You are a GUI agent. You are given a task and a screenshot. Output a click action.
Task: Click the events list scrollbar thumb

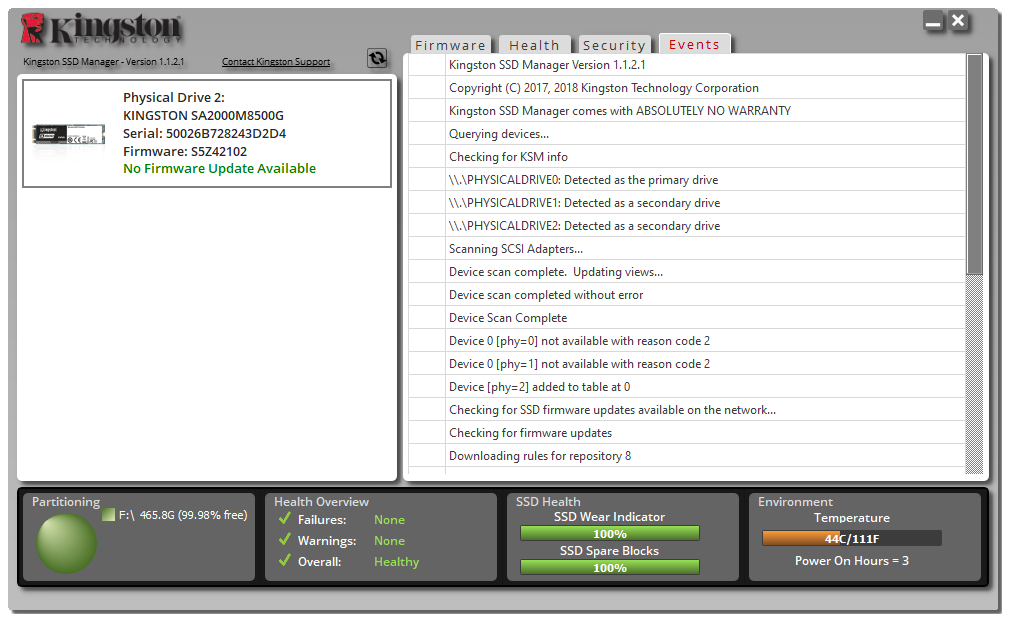[x=974, y=164]
